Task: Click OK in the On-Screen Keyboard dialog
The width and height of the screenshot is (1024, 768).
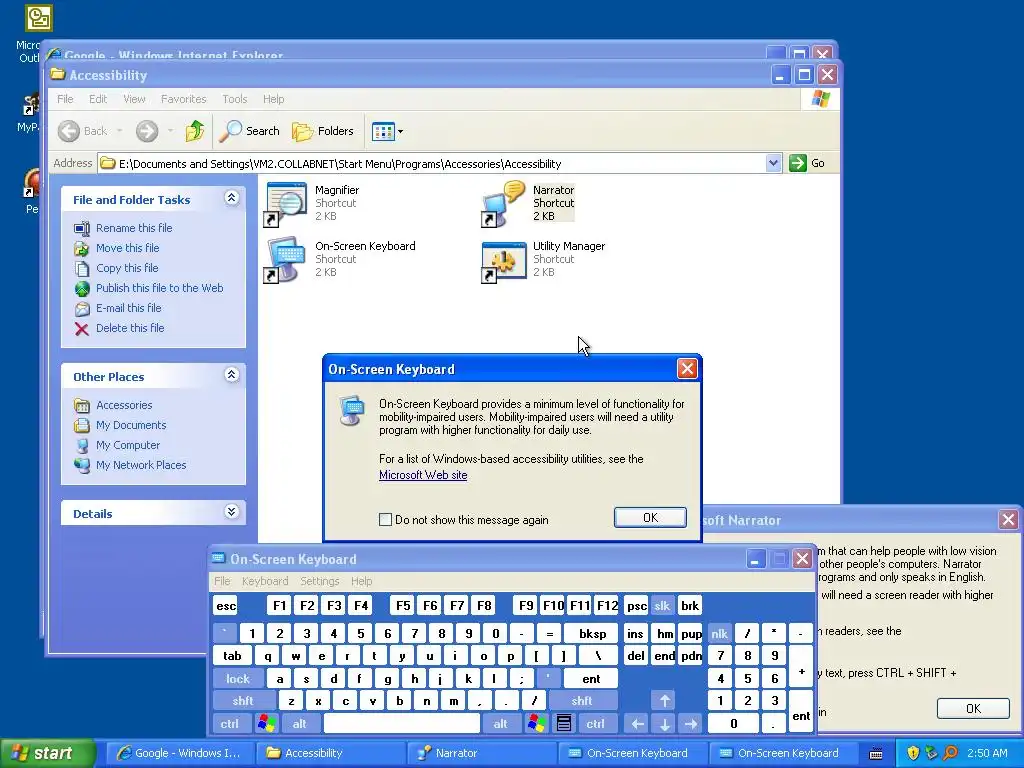Action: pos(650,517)
